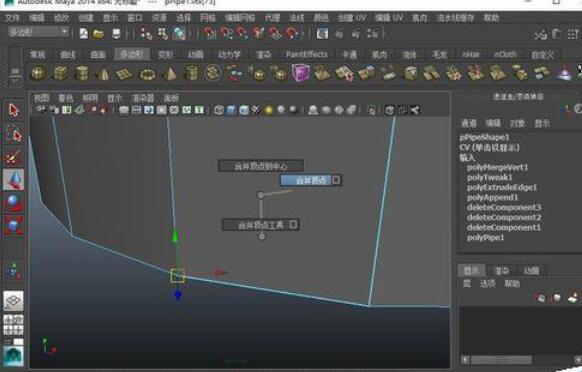Choose highlighted 合并顶点 marking menu item

(x=306, y=180)
